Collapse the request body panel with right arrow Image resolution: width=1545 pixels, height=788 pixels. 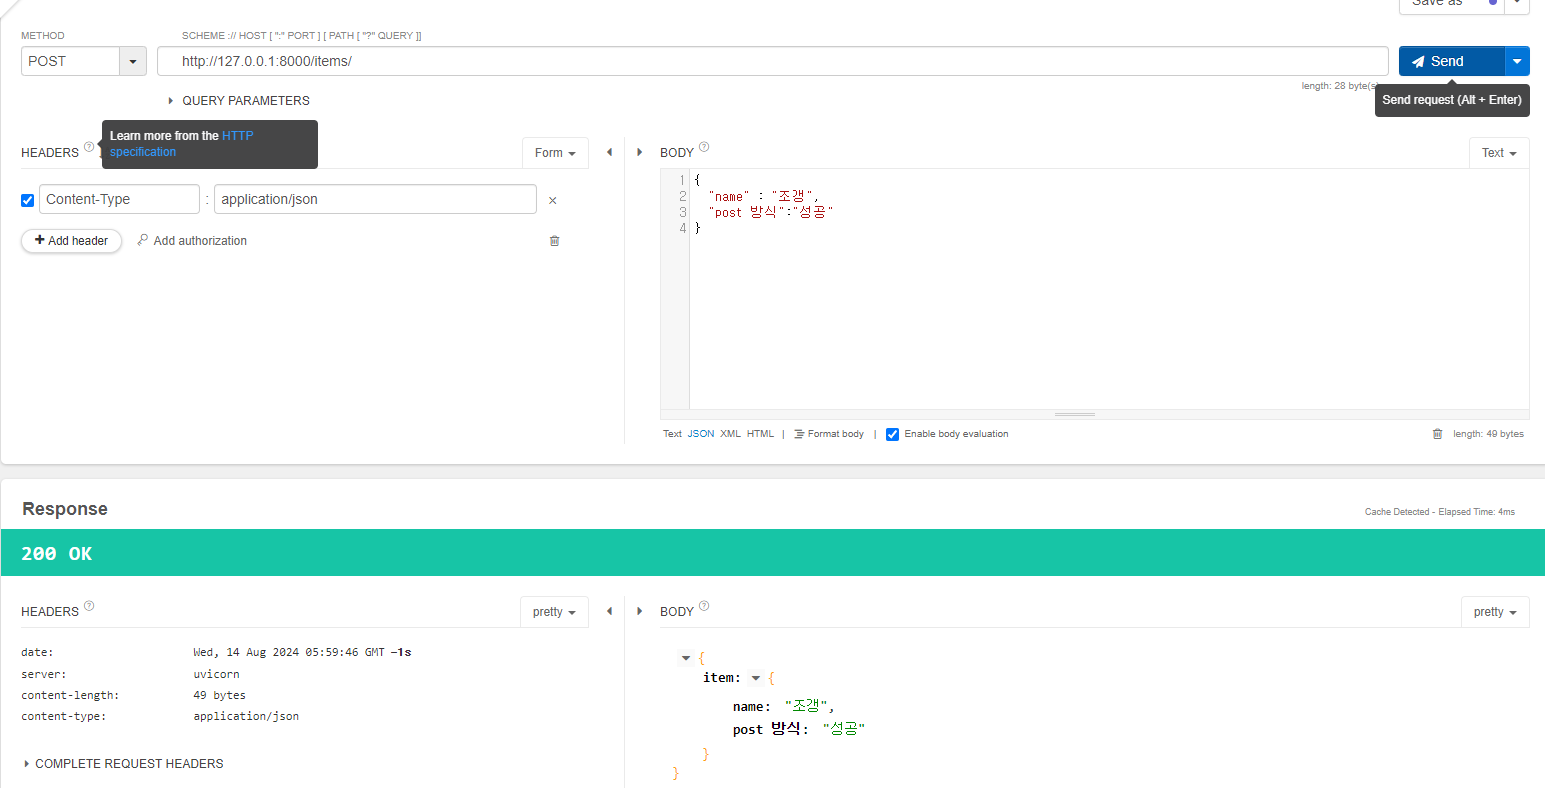(640, 152)
